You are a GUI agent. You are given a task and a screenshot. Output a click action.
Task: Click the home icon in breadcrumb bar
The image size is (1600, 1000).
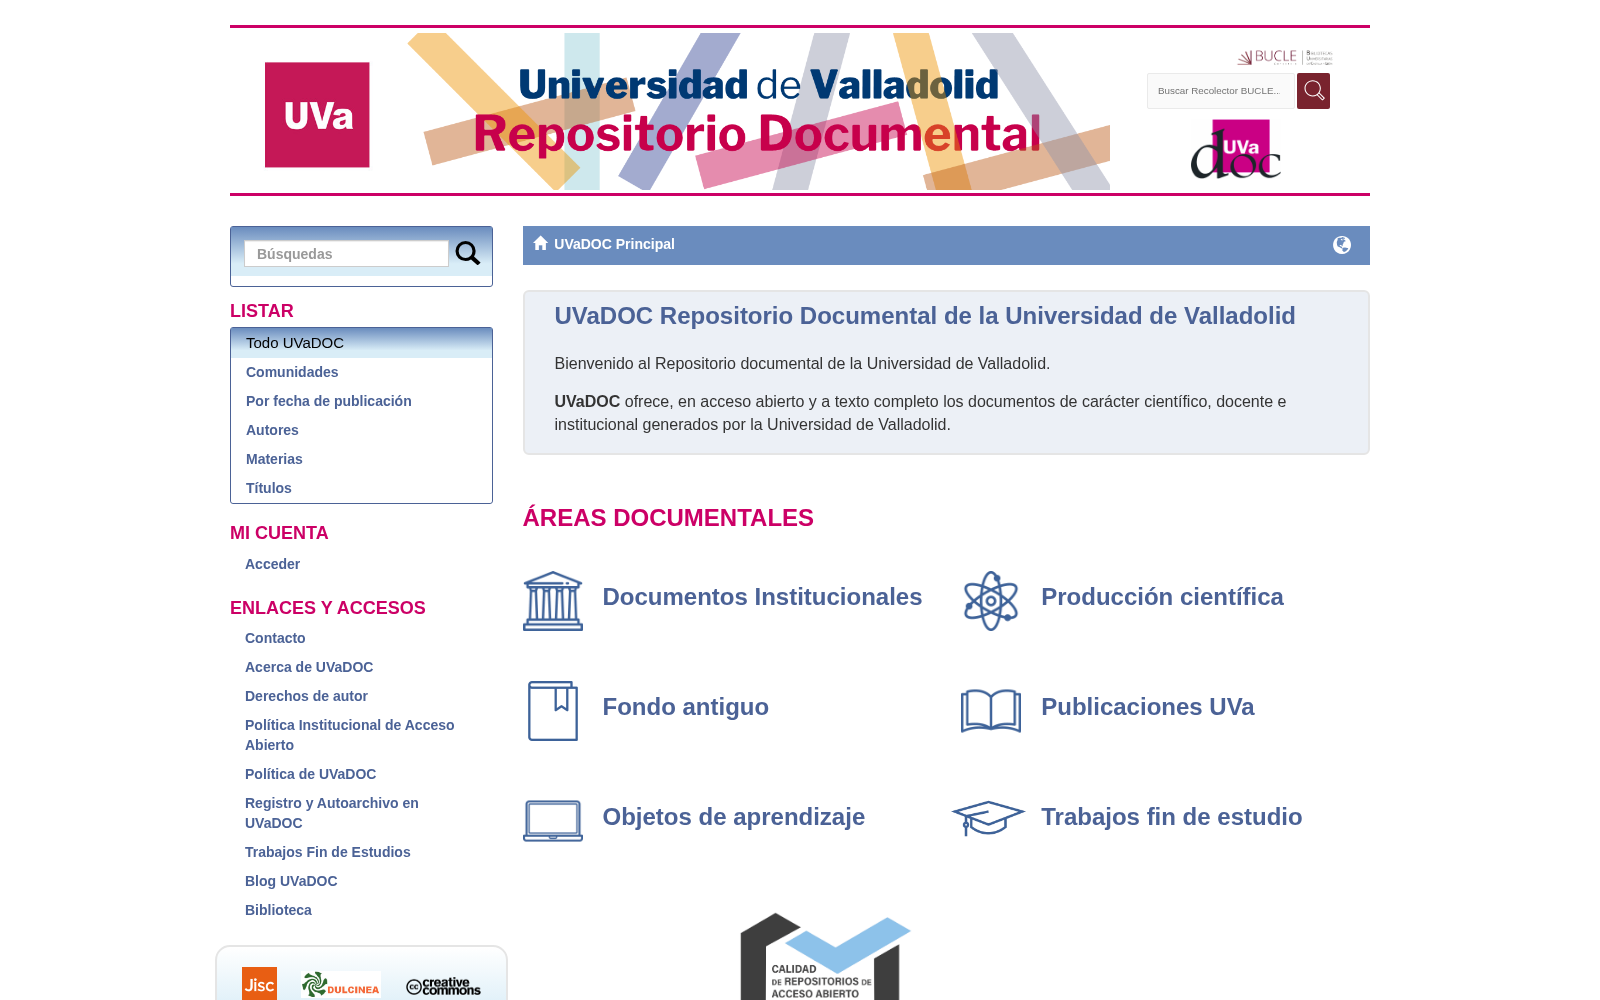(x=541, y=243)
